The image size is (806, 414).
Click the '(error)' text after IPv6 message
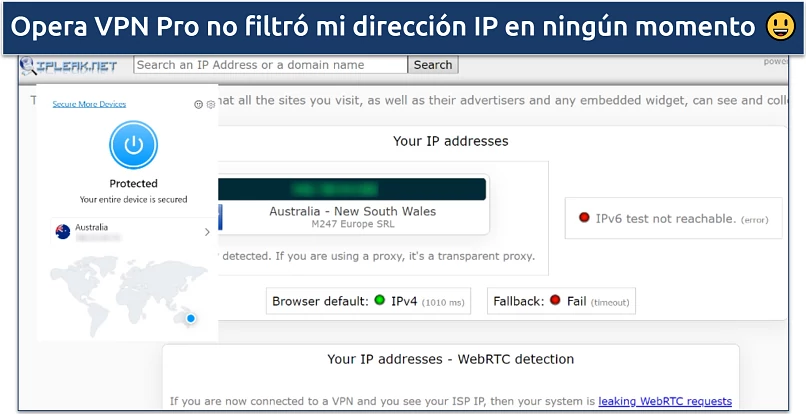point(754,220)
